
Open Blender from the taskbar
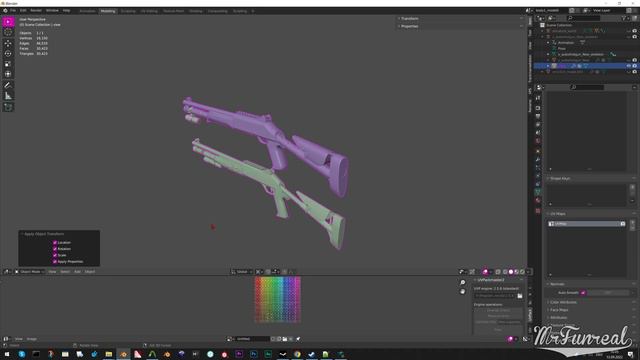(x=123, y=354)
